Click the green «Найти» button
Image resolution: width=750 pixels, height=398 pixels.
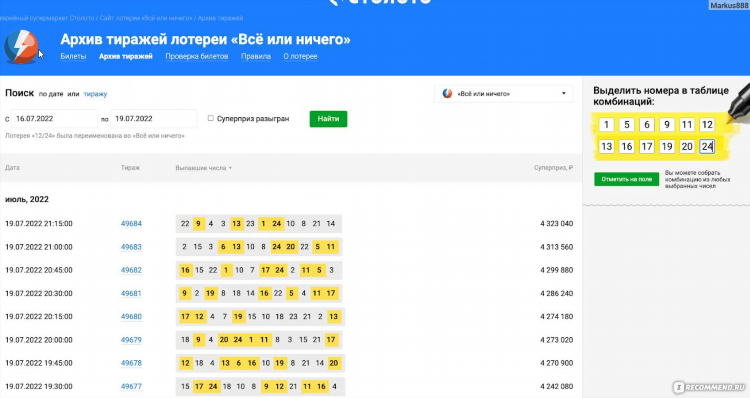[x=328, y=119]
